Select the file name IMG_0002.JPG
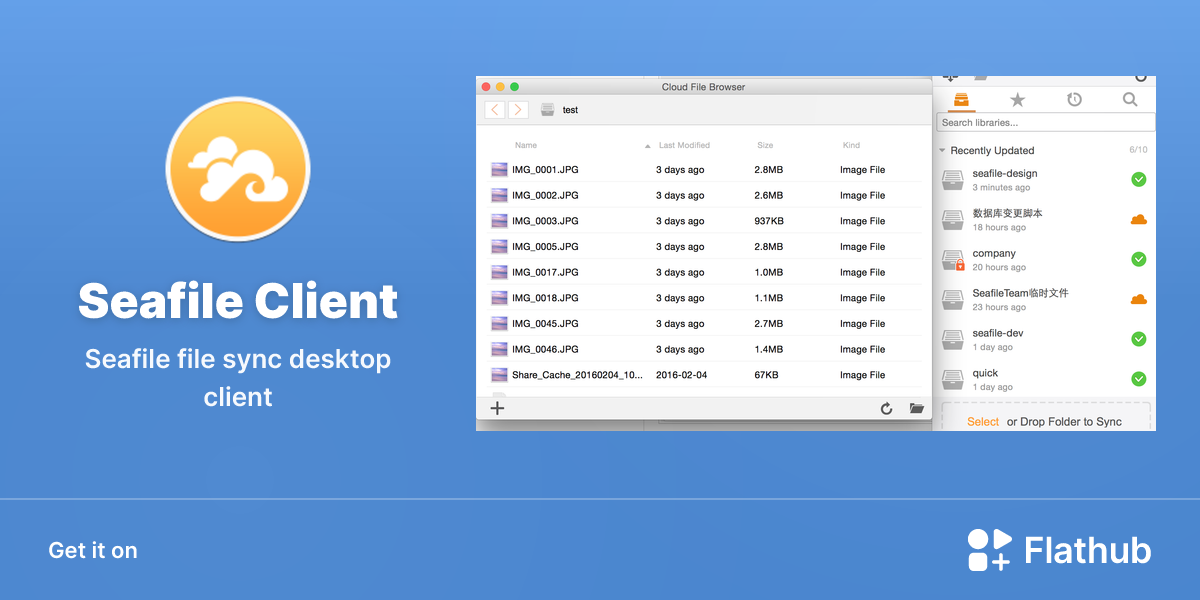The height and width of the screenshot is (600, 1200). point(545,196)
